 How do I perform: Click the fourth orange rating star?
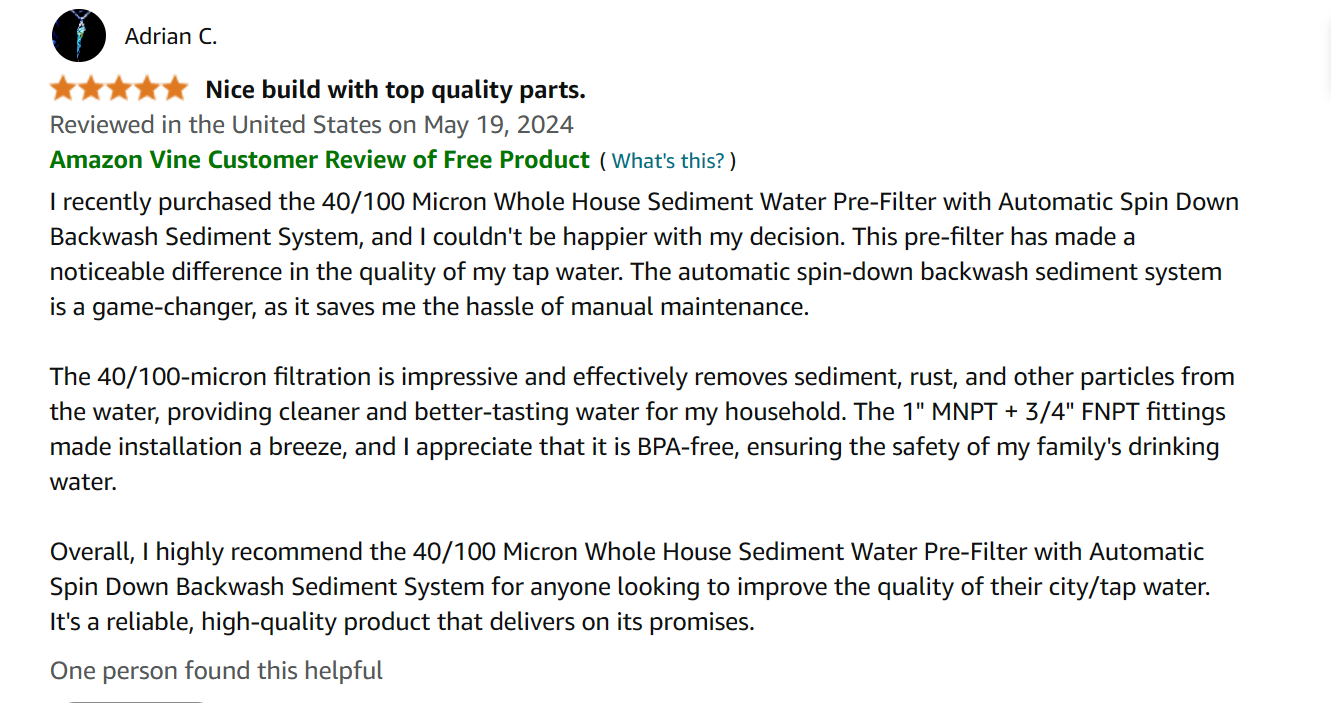point(146,89)
